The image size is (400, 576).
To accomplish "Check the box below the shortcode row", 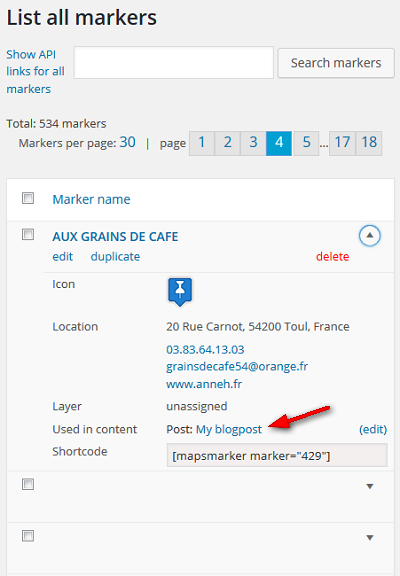I will point(28,484).
